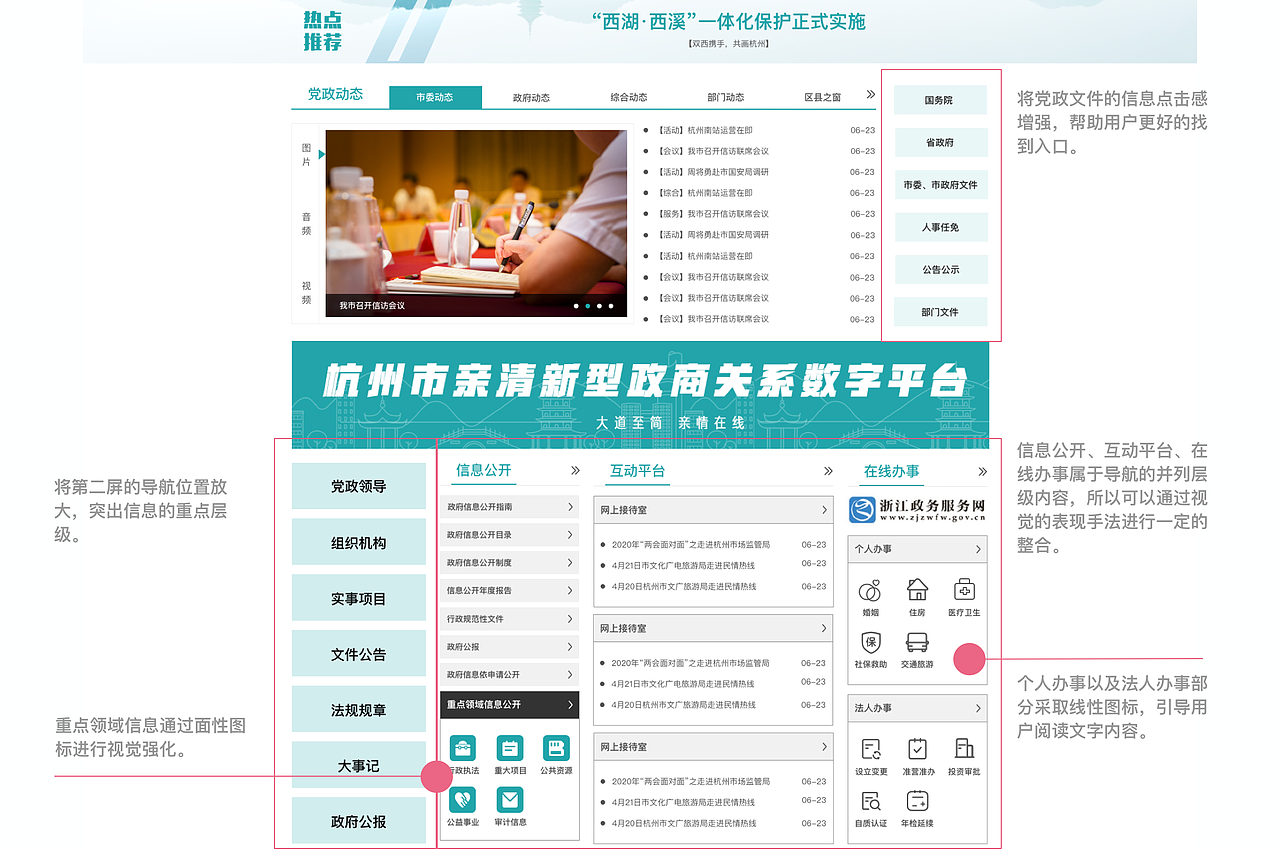This screenshot has width=1280, height=849.
Task: Select the 社保救助 shield icon
Action: pyautogui.click(x=870, y=642)
